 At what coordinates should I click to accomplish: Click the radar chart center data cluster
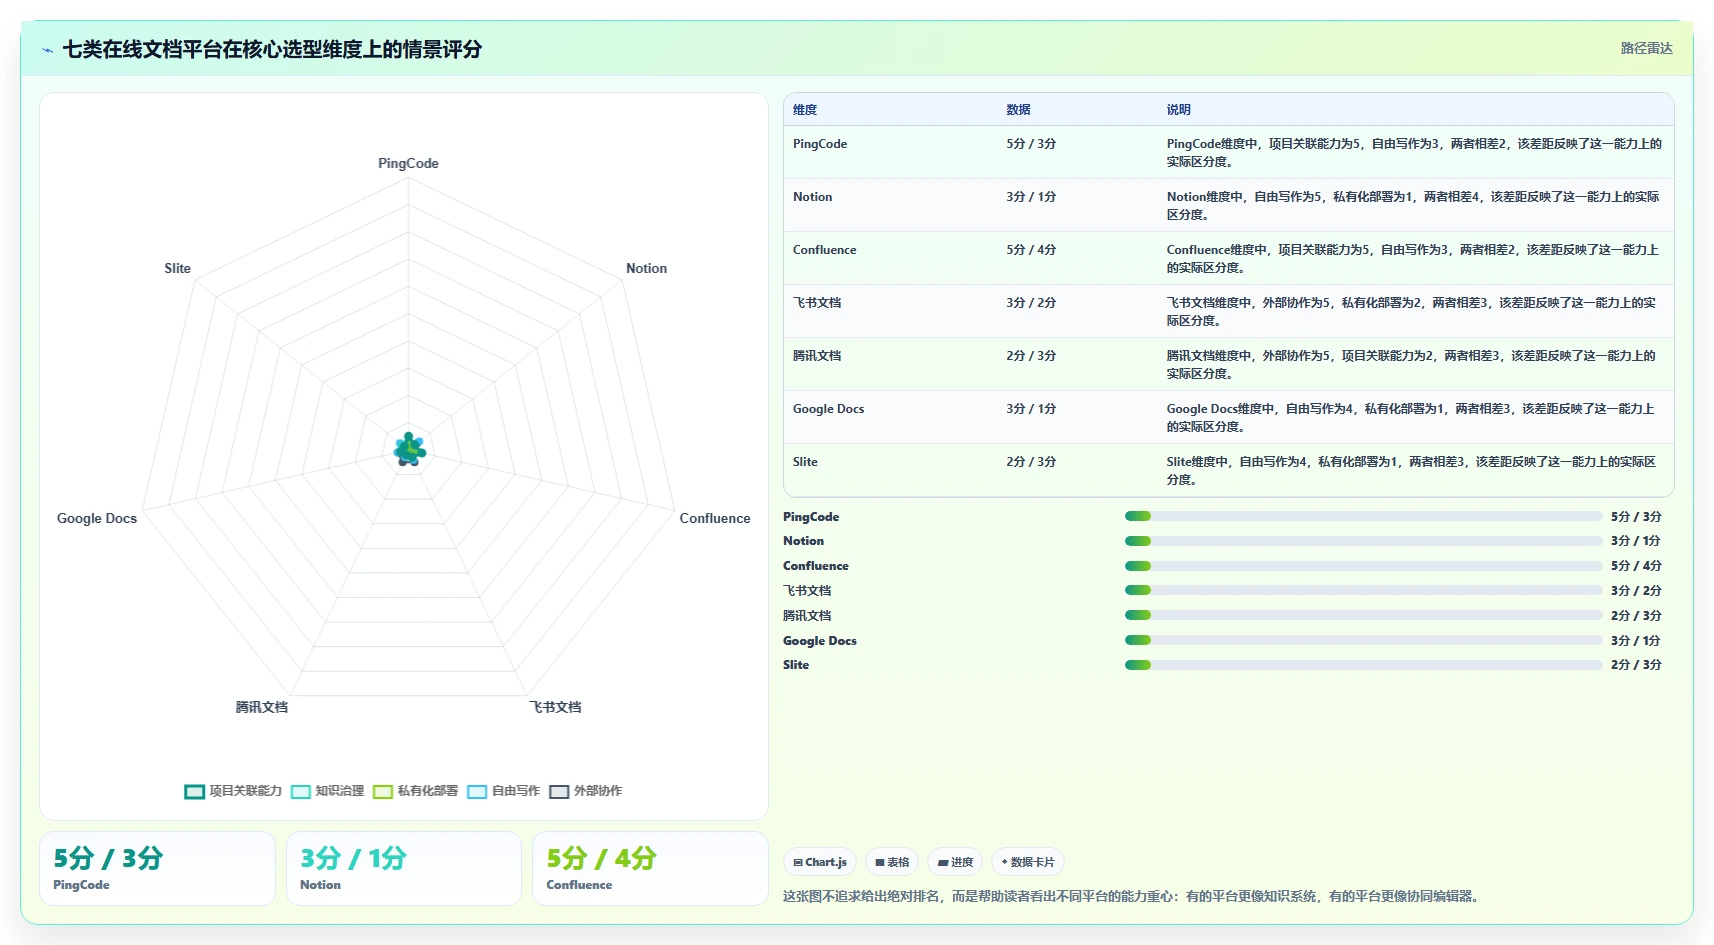pos(409,450)
